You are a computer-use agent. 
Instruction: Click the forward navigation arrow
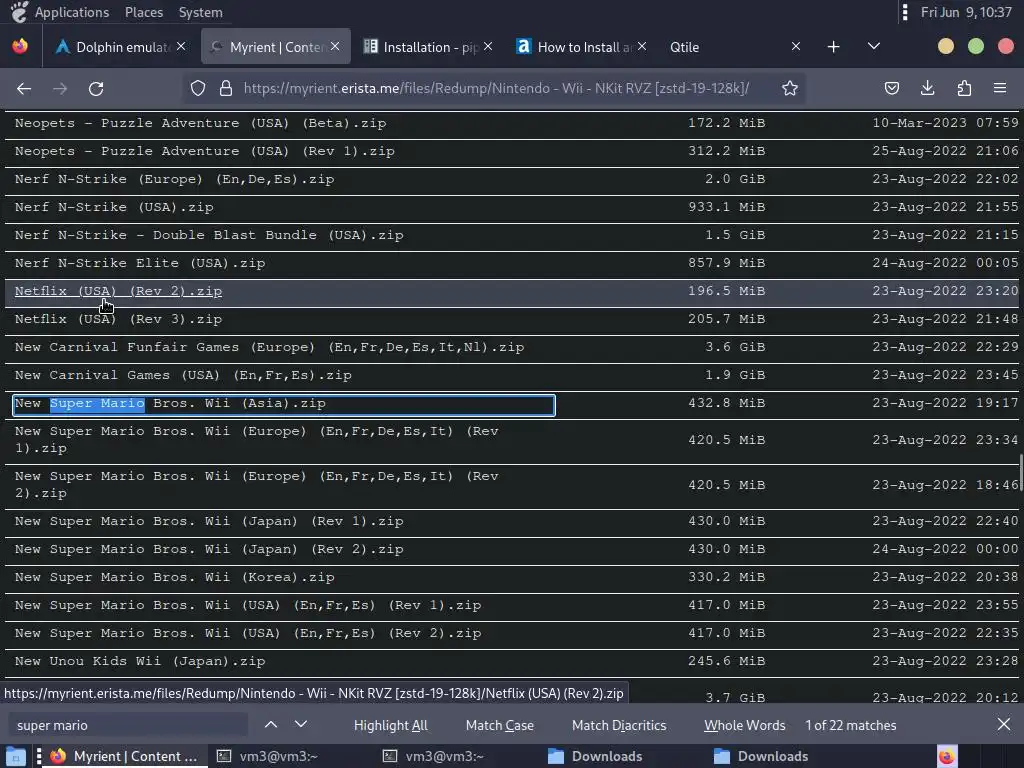point(60,89)
